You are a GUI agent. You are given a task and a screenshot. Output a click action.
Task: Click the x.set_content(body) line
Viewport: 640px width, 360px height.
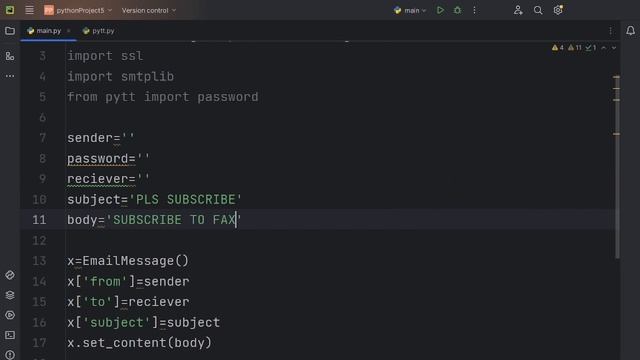140,342
